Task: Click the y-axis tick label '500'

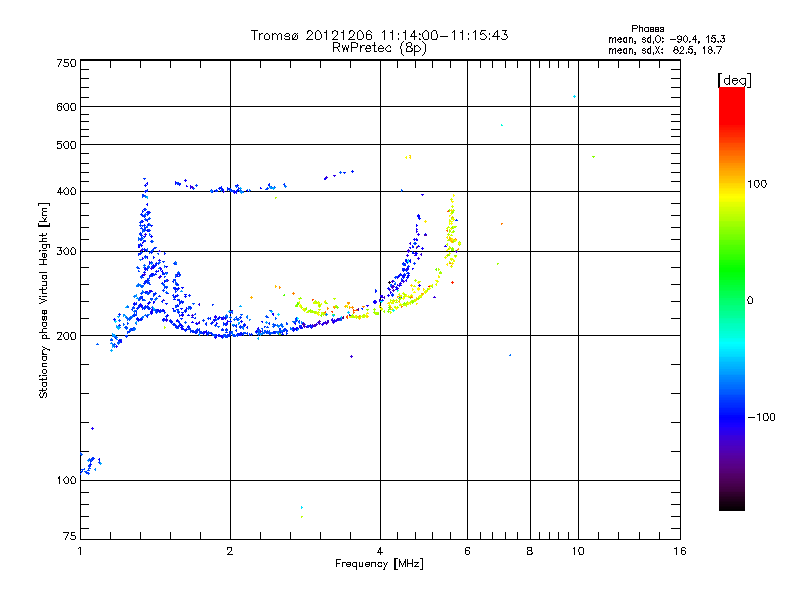Action: (66, 145)
